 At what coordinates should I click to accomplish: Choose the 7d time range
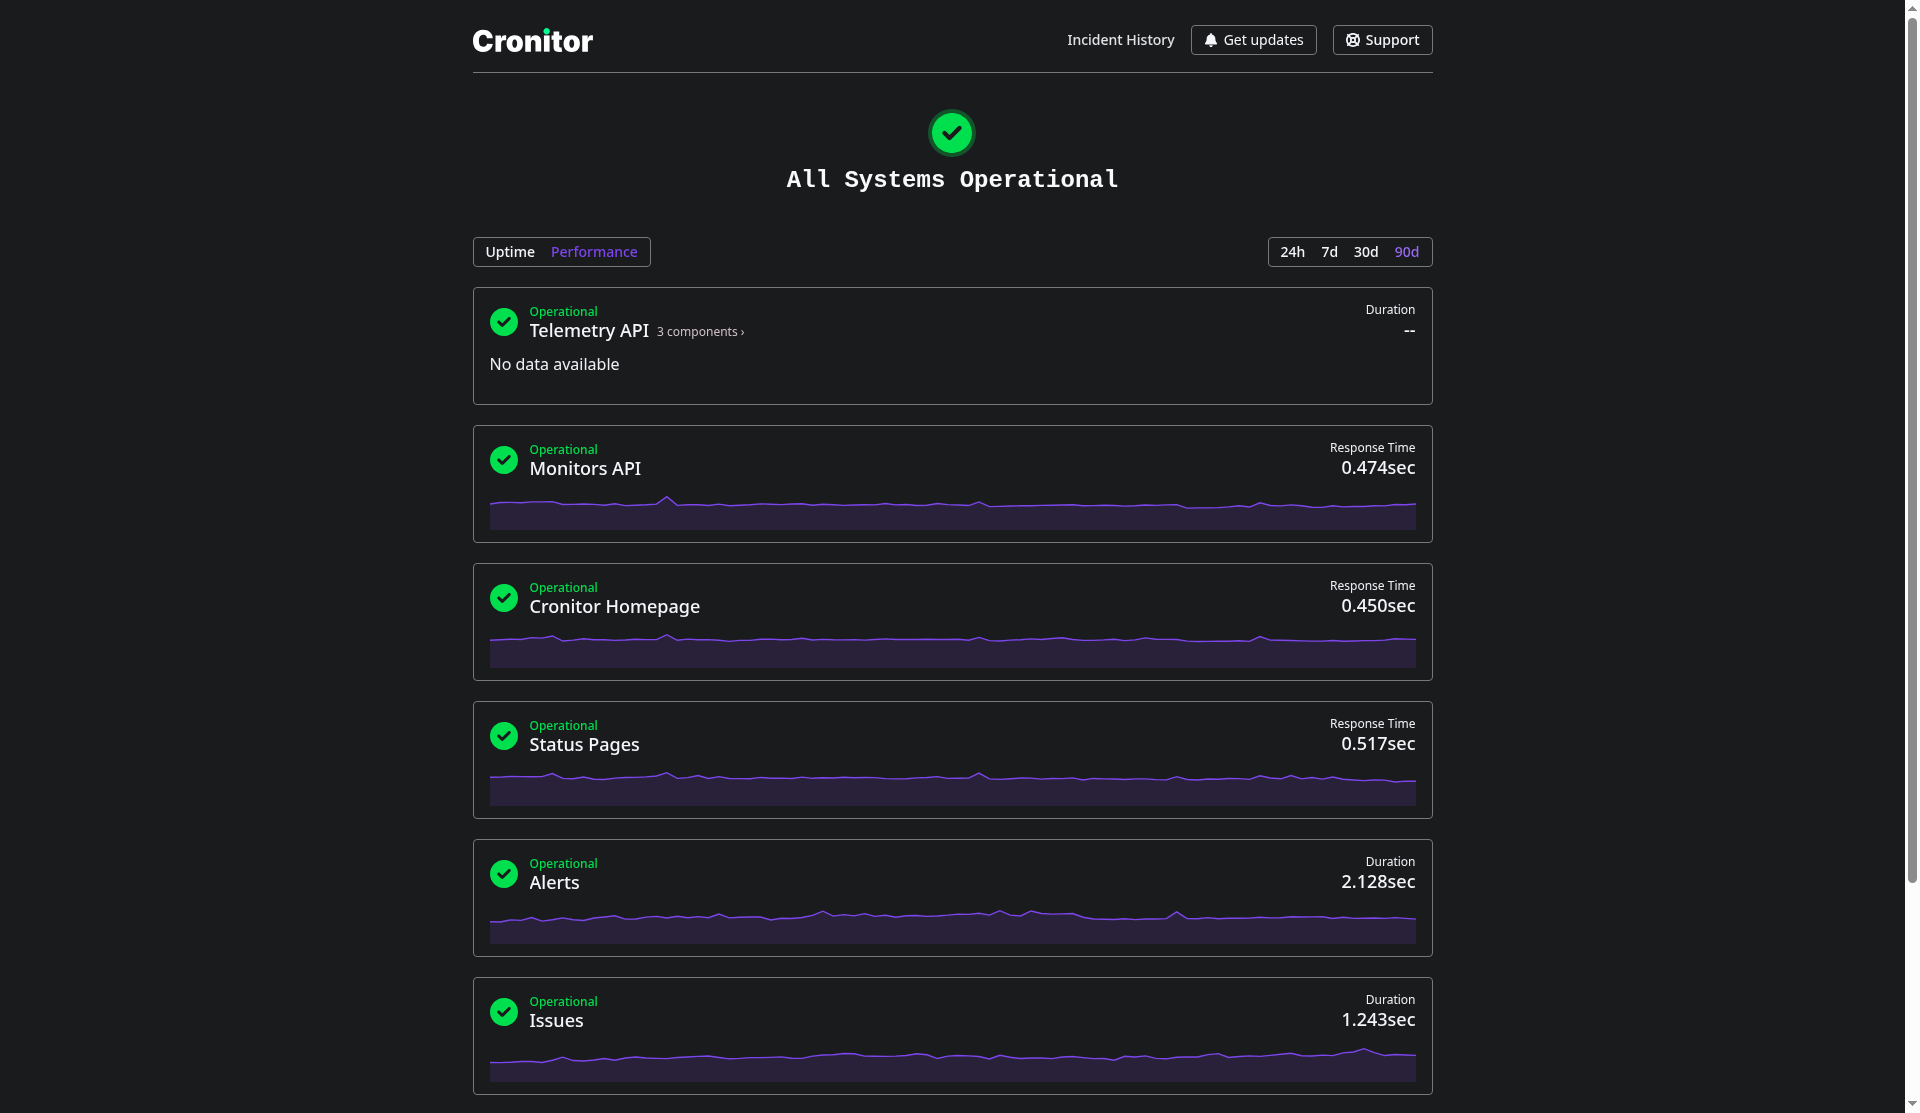tap(1329, 252)
